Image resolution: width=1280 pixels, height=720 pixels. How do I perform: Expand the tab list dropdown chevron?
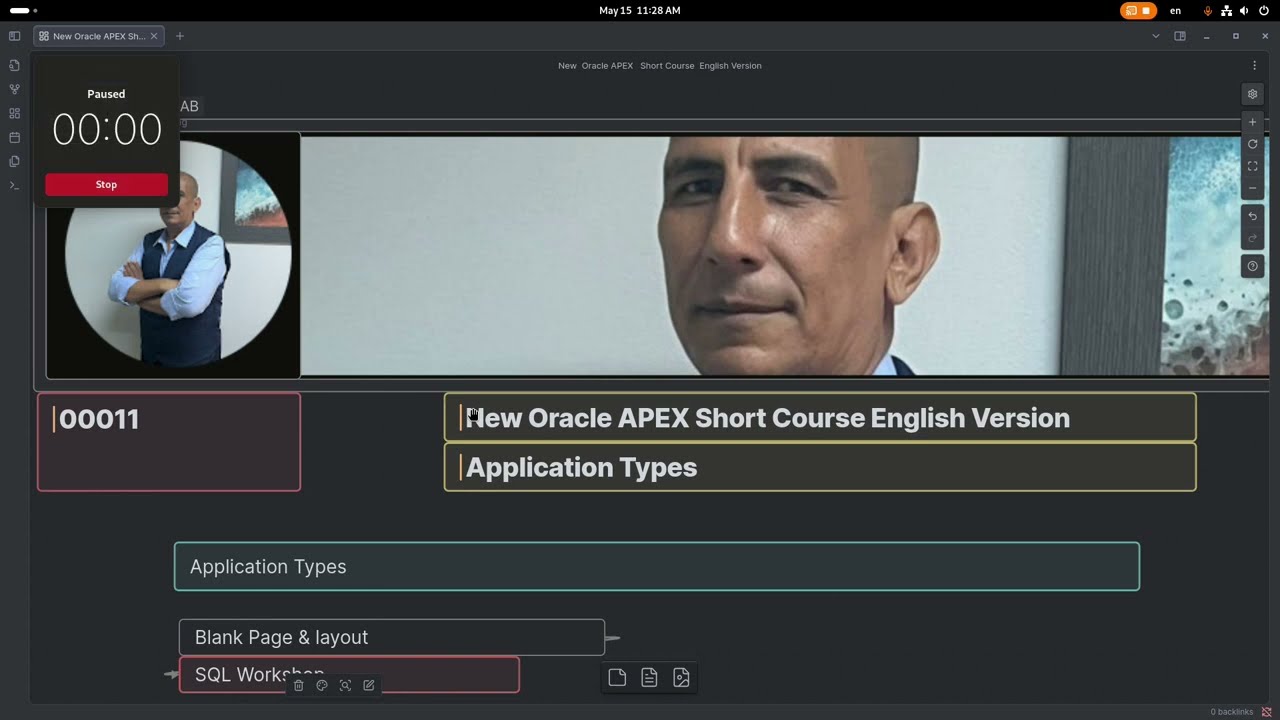(x=1156, y=36)
